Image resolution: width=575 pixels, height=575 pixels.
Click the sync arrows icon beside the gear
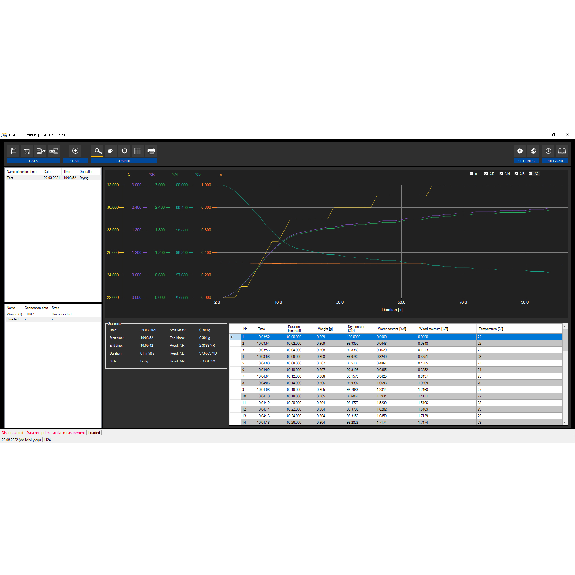click(533, 151)
